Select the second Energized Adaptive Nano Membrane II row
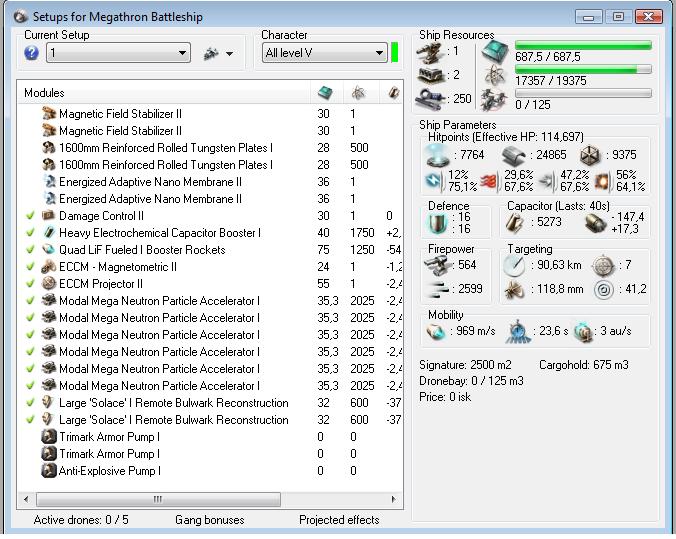The width and height of the screenshot is (676, 539). (x=210, y=199)
